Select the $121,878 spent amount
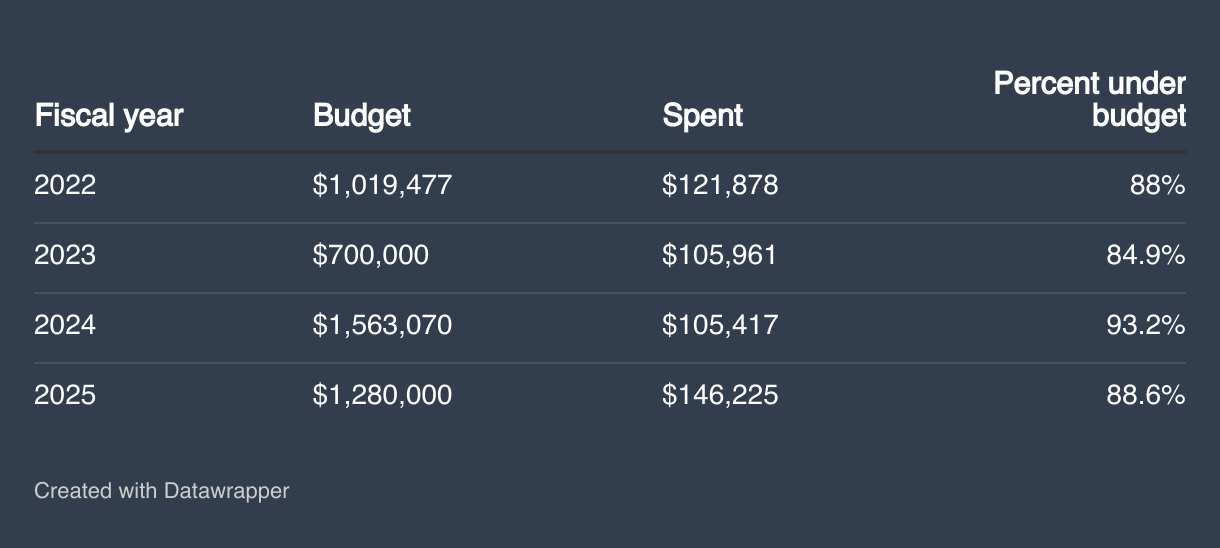 coord(720,185)
